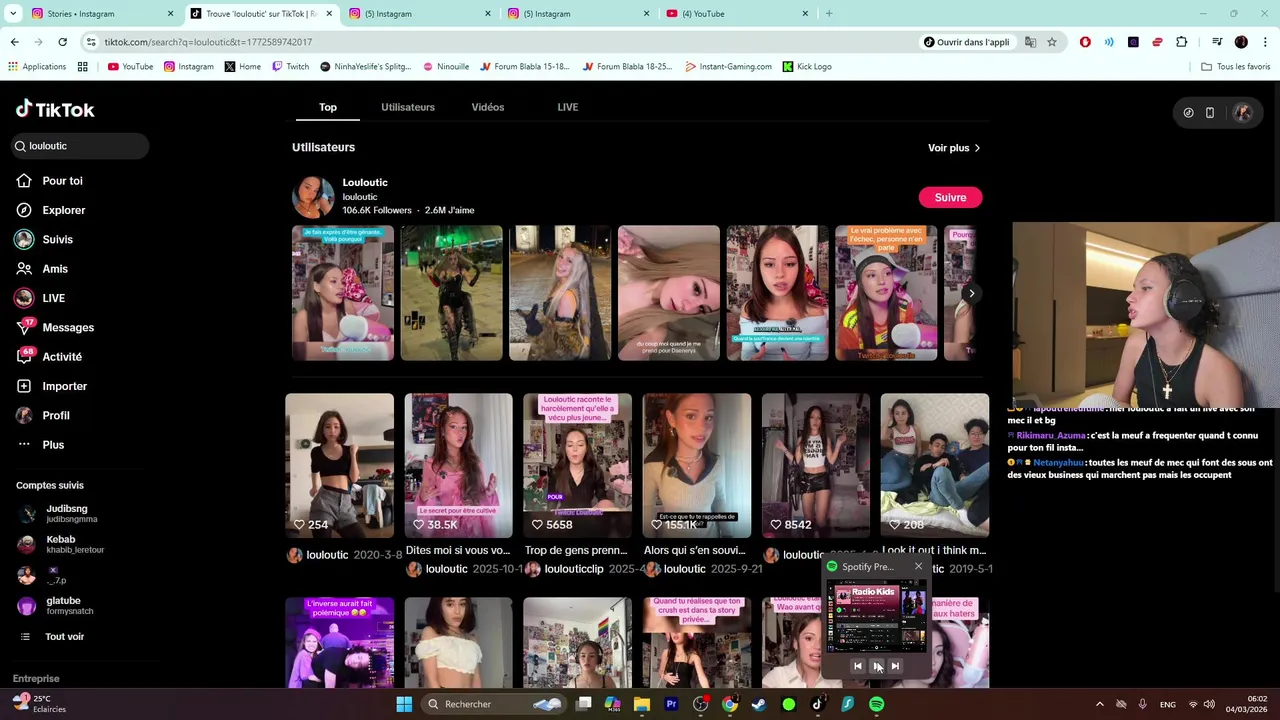This screenshot has height=720, width=1280.
Task: Open the video with 5658 likes
Action: click(x=577, y=465)
